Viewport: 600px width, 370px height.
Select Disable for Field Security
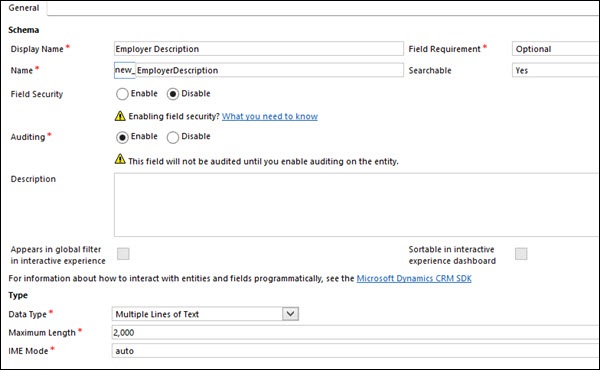tap(173, 94)
